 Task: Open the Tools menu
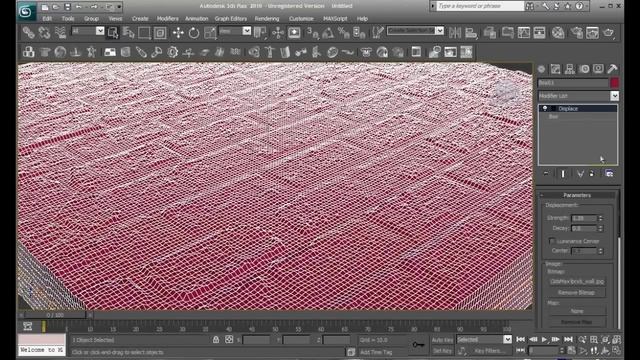68,19
